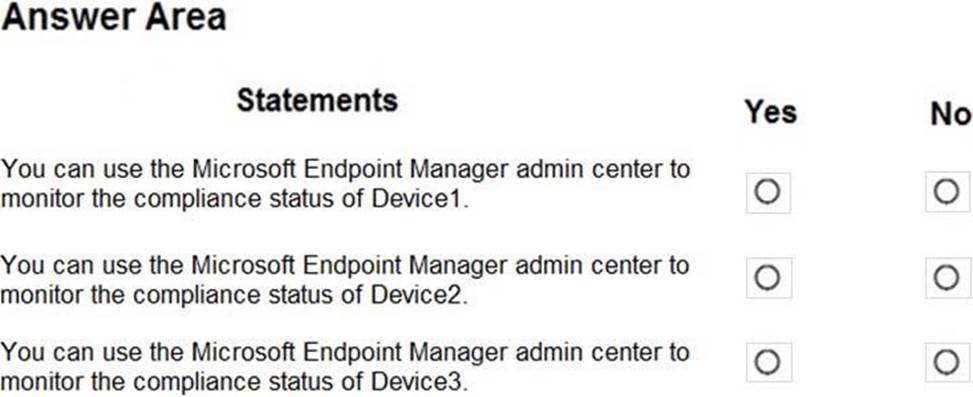Click the Answer Area heading

114,17
